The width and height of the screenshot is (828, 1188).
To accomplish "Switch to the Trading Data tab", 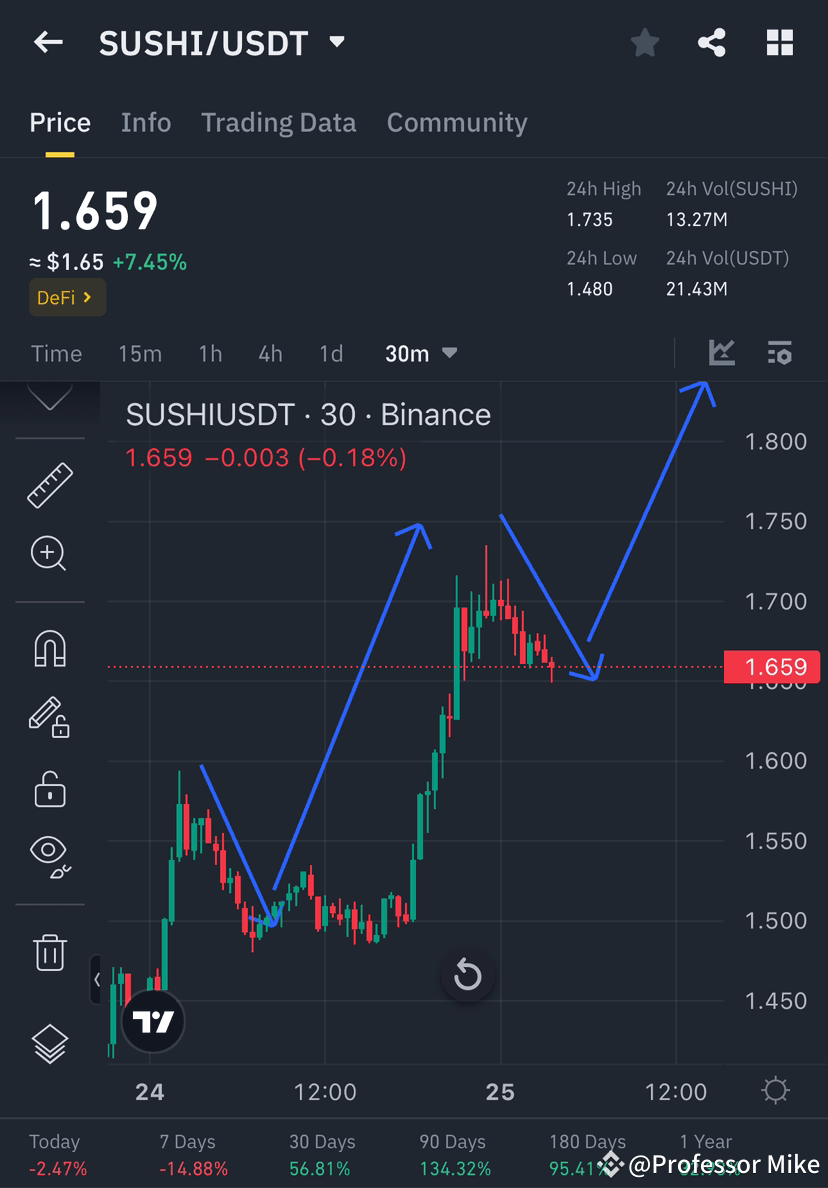I will click(278, 122).
